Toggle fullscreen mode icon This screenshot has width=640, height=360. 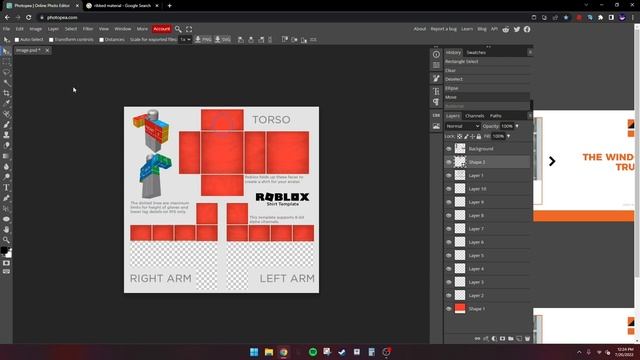point(189,29)
